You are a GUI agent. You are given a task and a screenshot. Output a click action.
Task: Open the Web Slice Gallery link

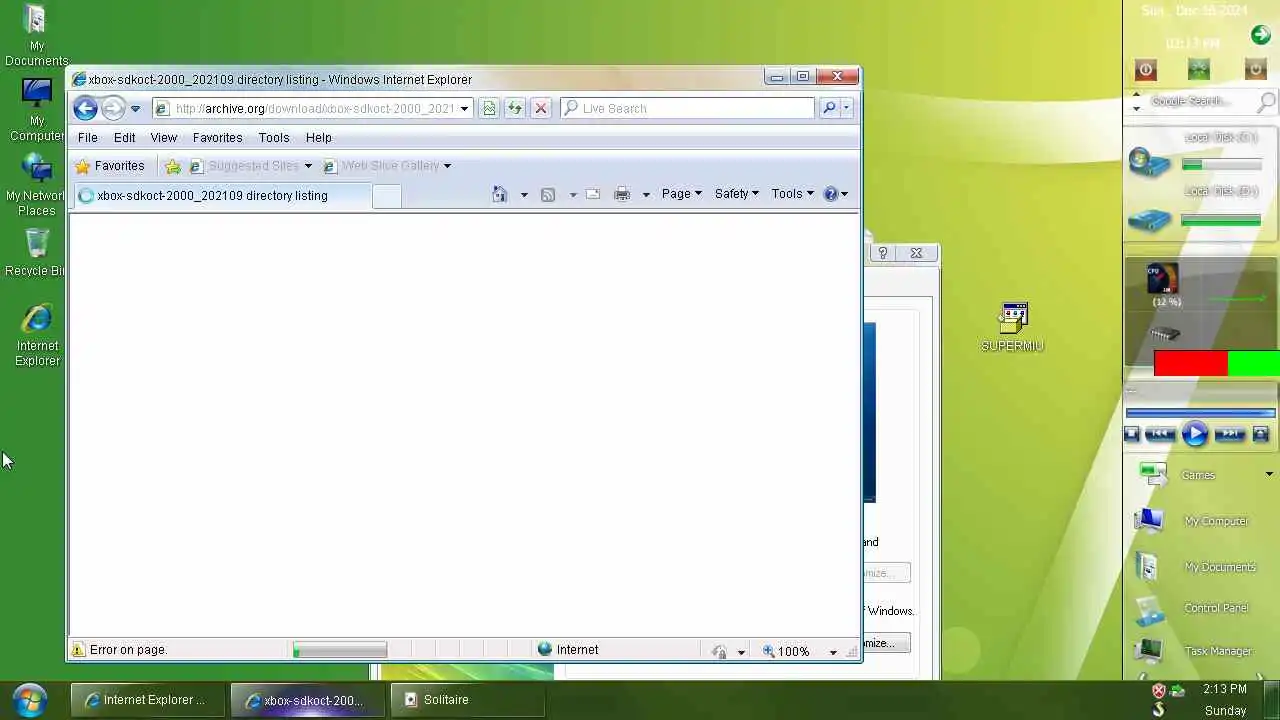pyautogui.click(x=381, y=166)
